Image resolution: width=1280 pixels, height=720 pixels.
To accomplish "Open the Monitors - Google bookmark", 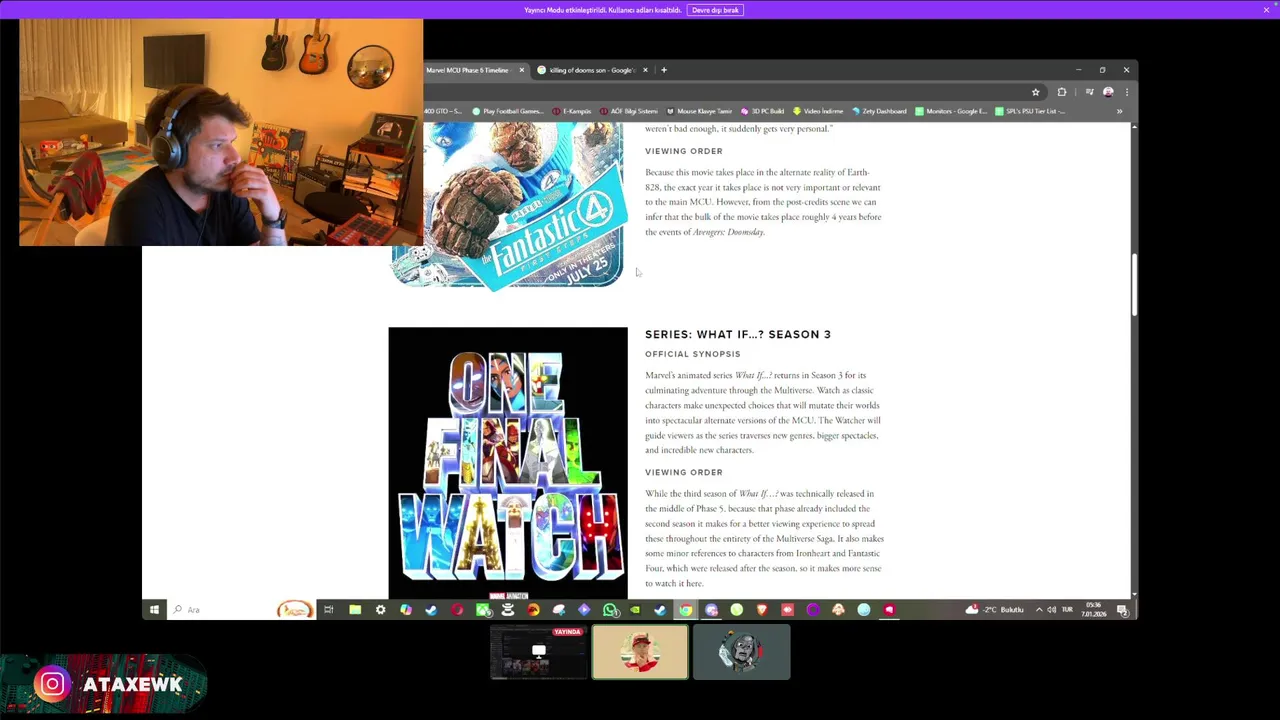I will click(951, 111).
